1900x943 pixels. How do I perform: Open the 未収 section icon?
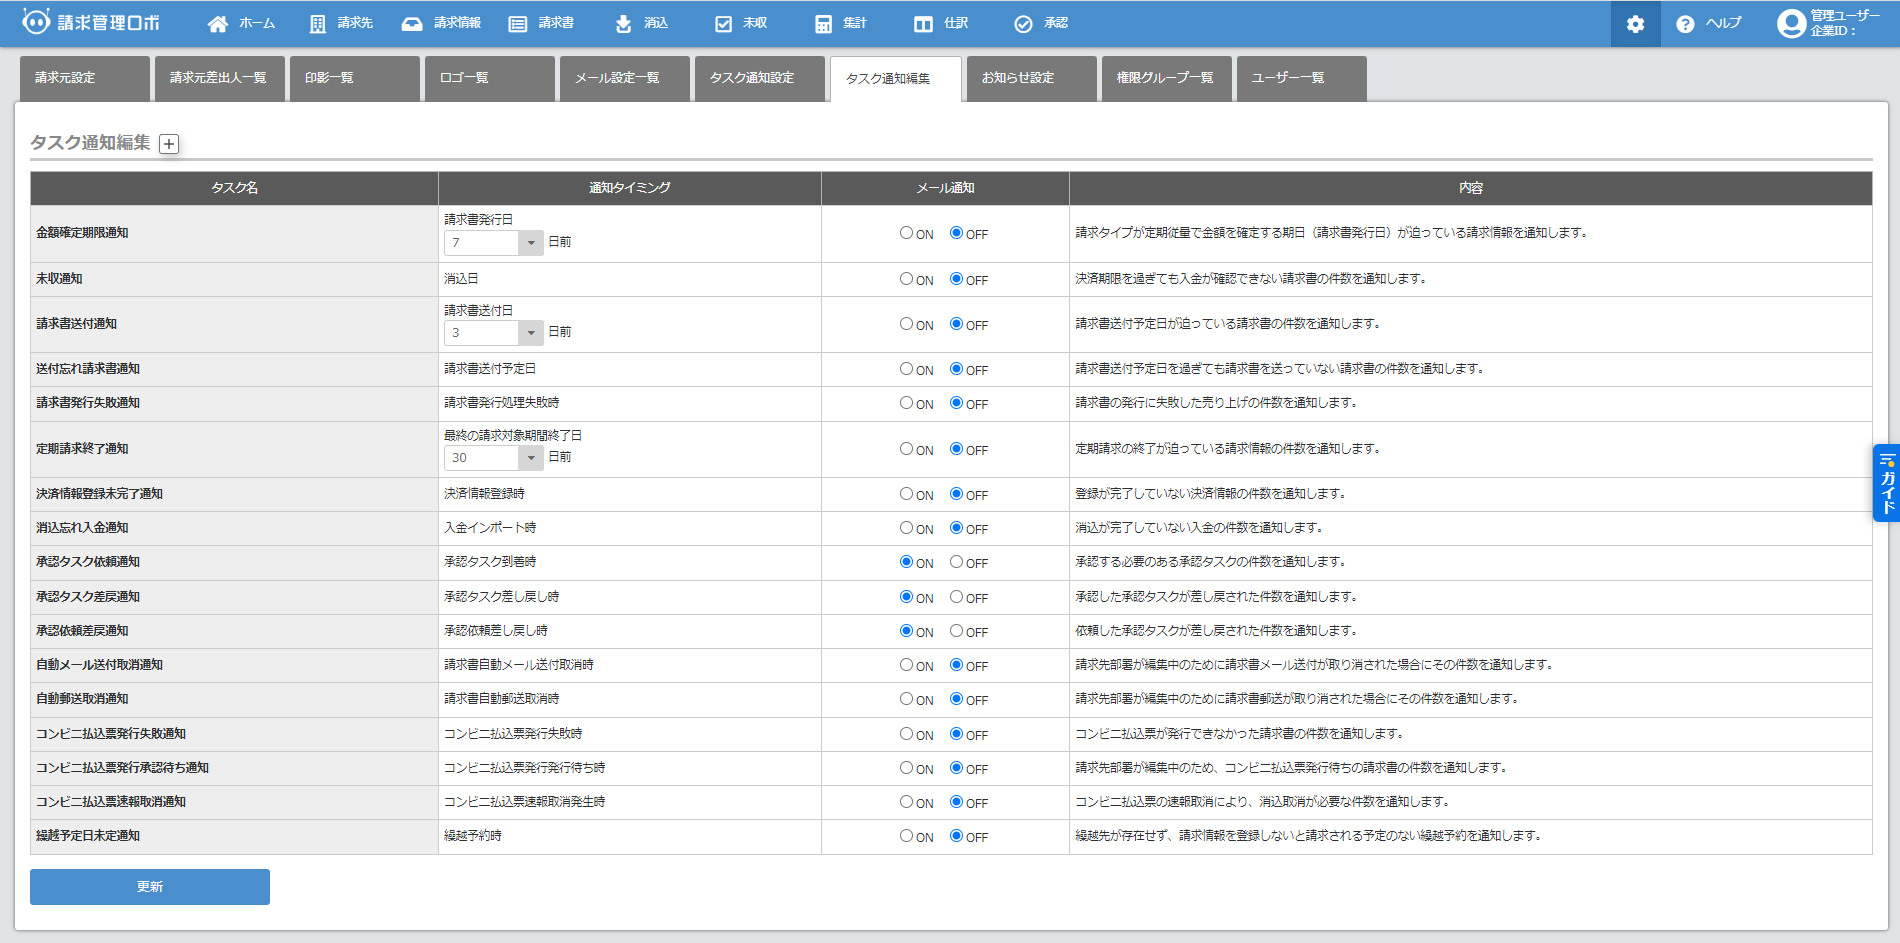click(x=723, y=22)
